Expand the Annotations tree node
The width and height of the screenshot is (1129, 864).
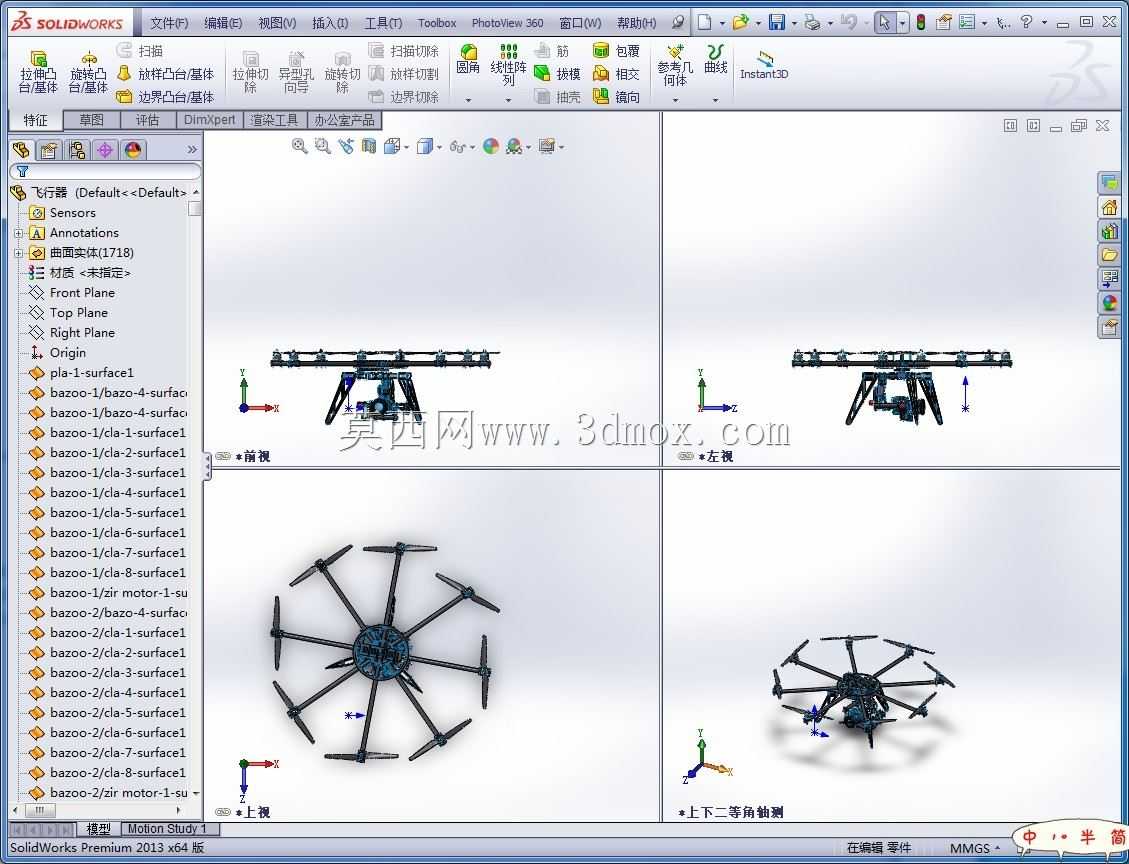click(19, 233)
